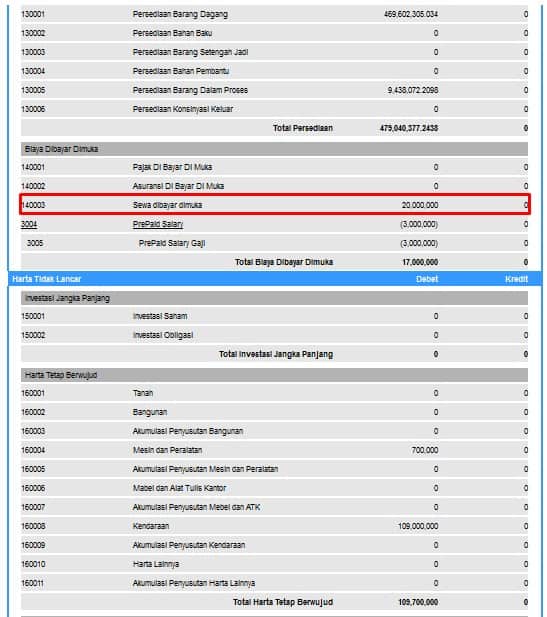
Task: Select account code 3005
Action: (x=35, y=243)
